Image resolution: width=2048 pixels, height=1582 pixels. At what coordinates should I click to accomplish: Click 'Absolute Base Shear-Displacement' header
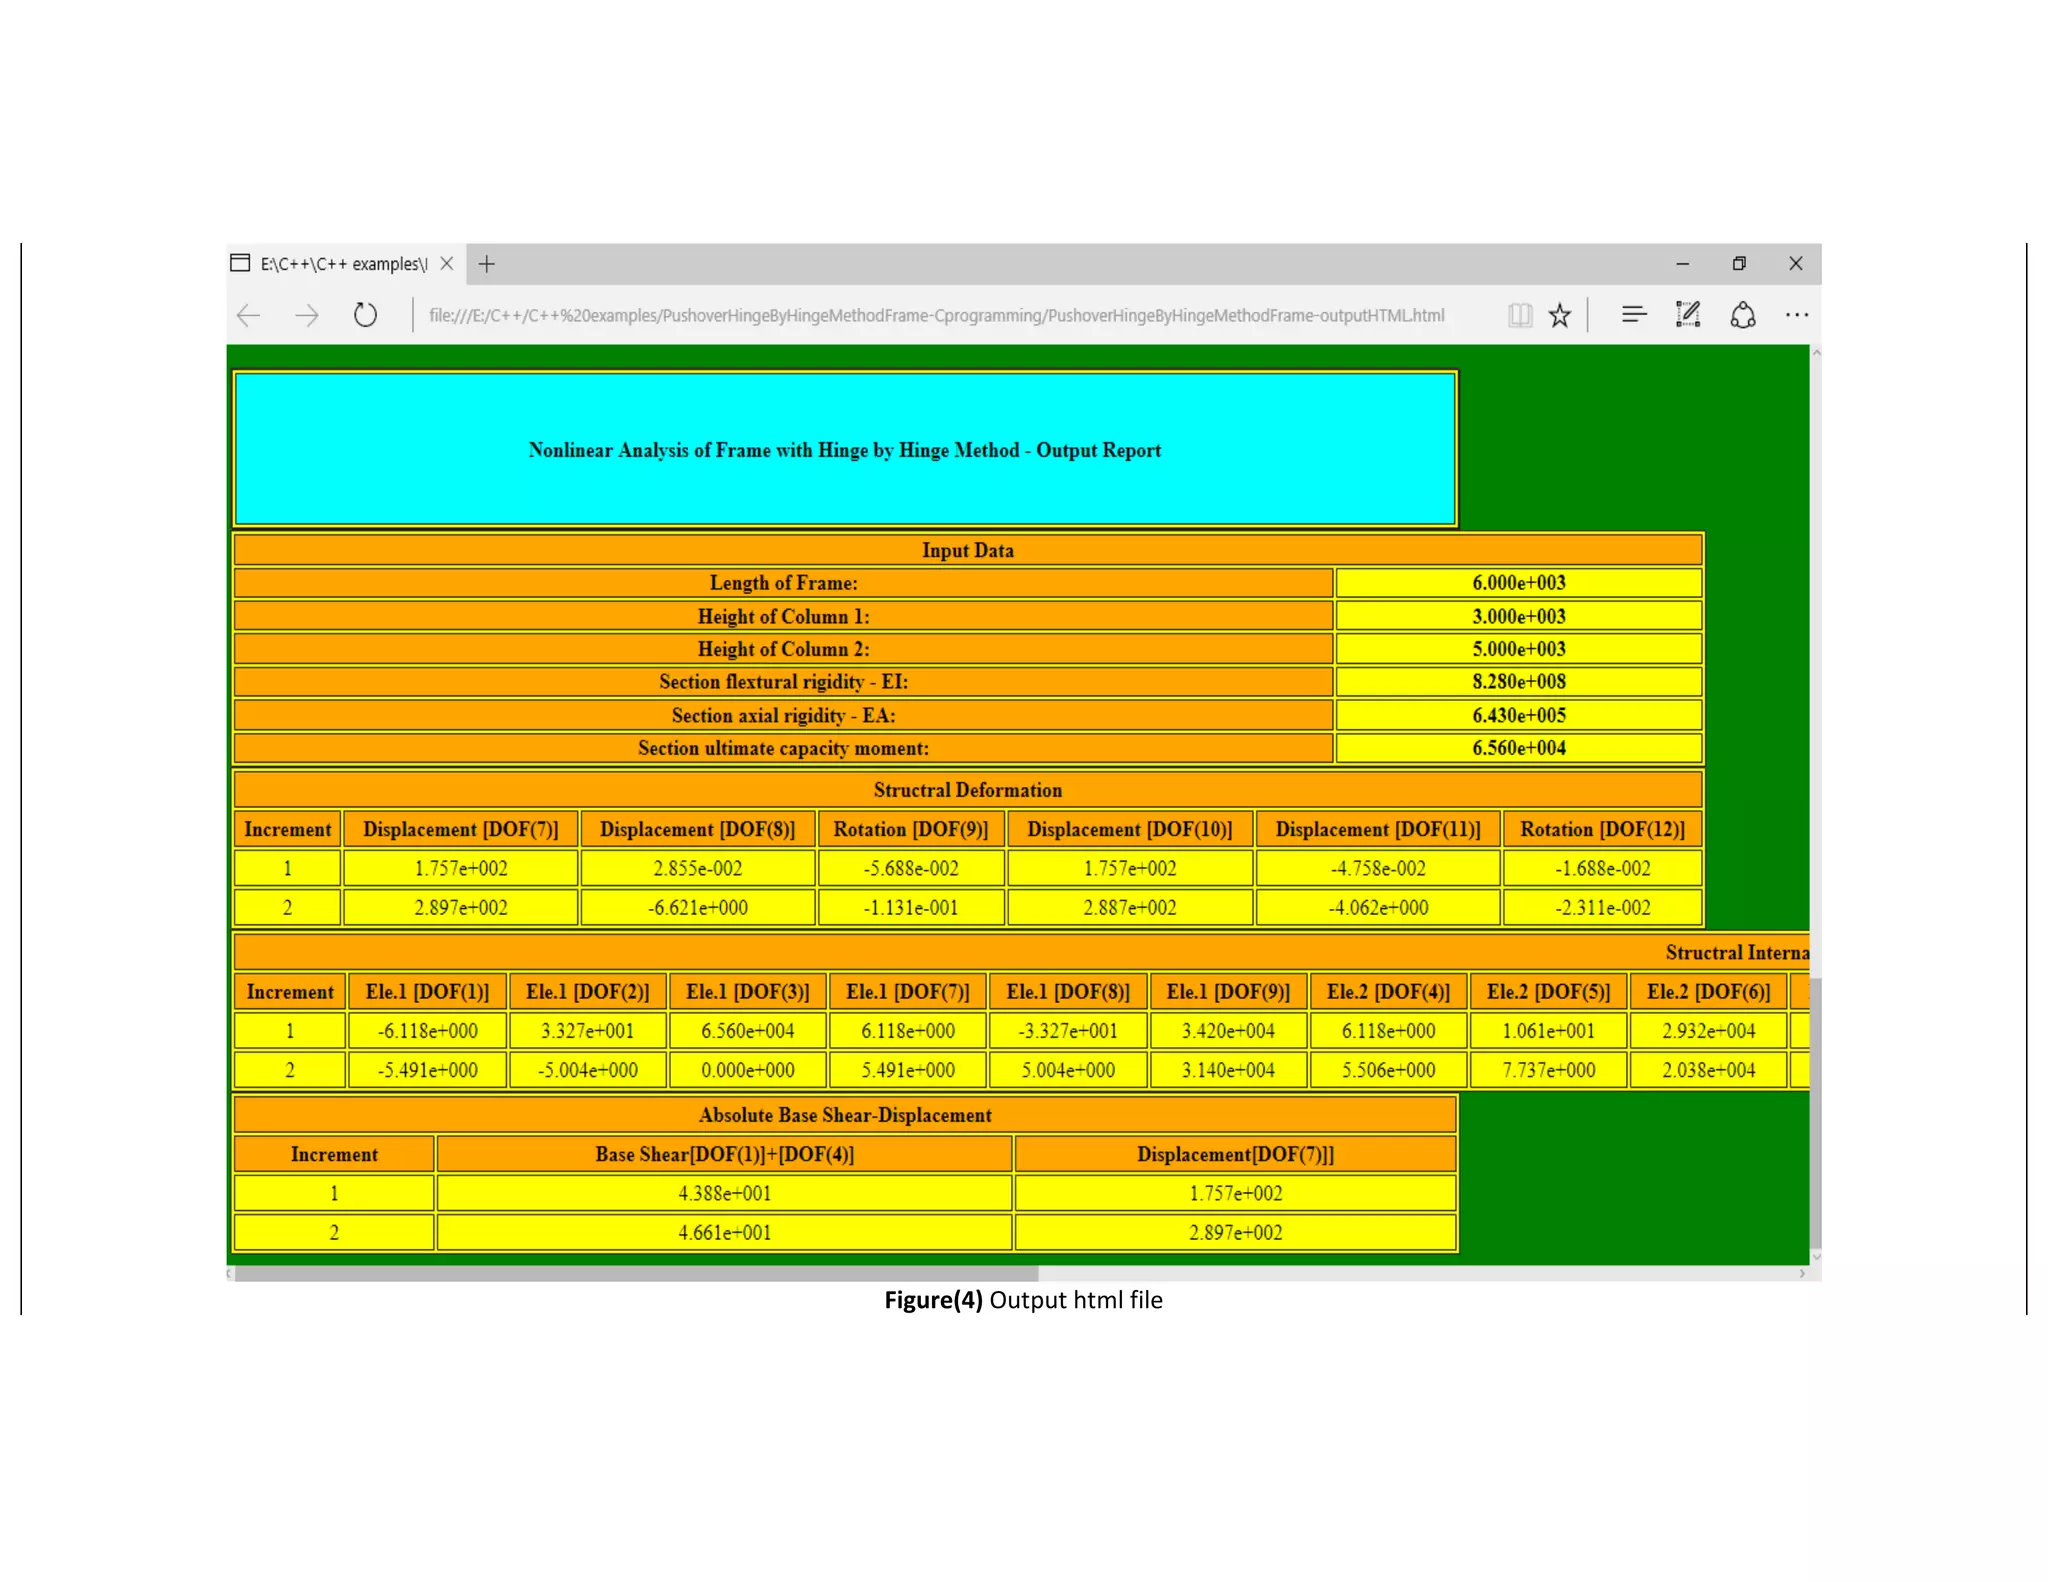click(845, 1116)
